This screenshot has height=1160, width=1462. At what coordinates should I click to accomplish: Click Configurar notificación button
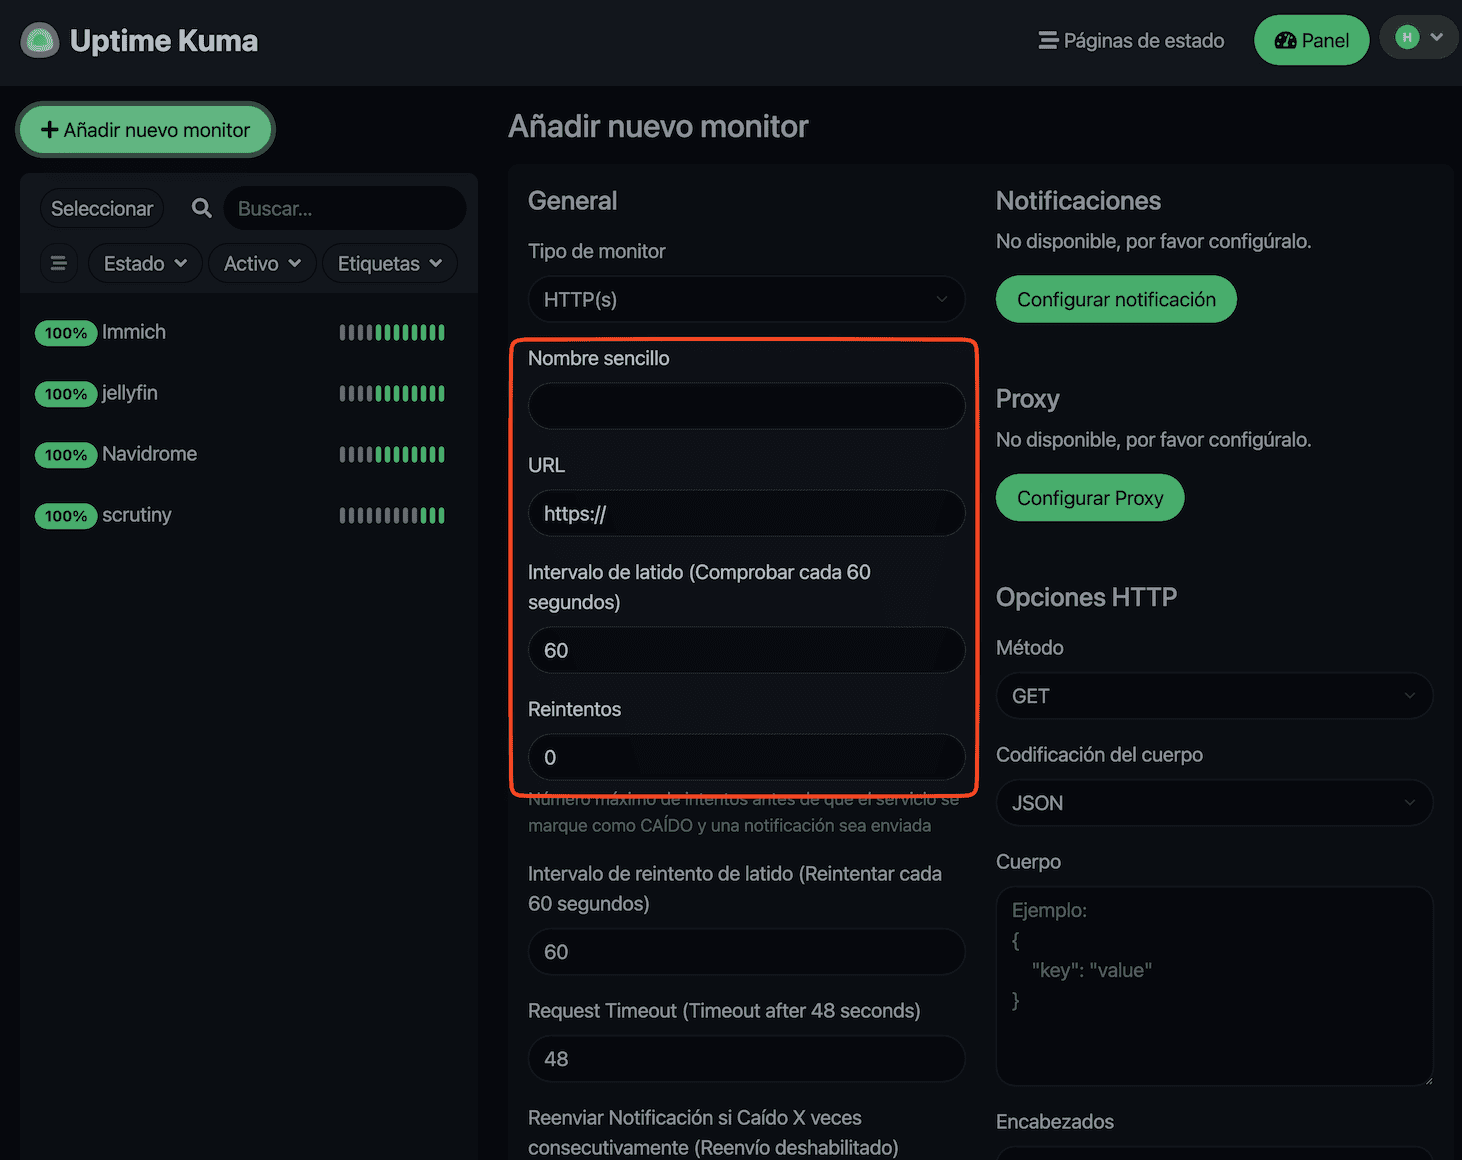tap(1116, 299)
